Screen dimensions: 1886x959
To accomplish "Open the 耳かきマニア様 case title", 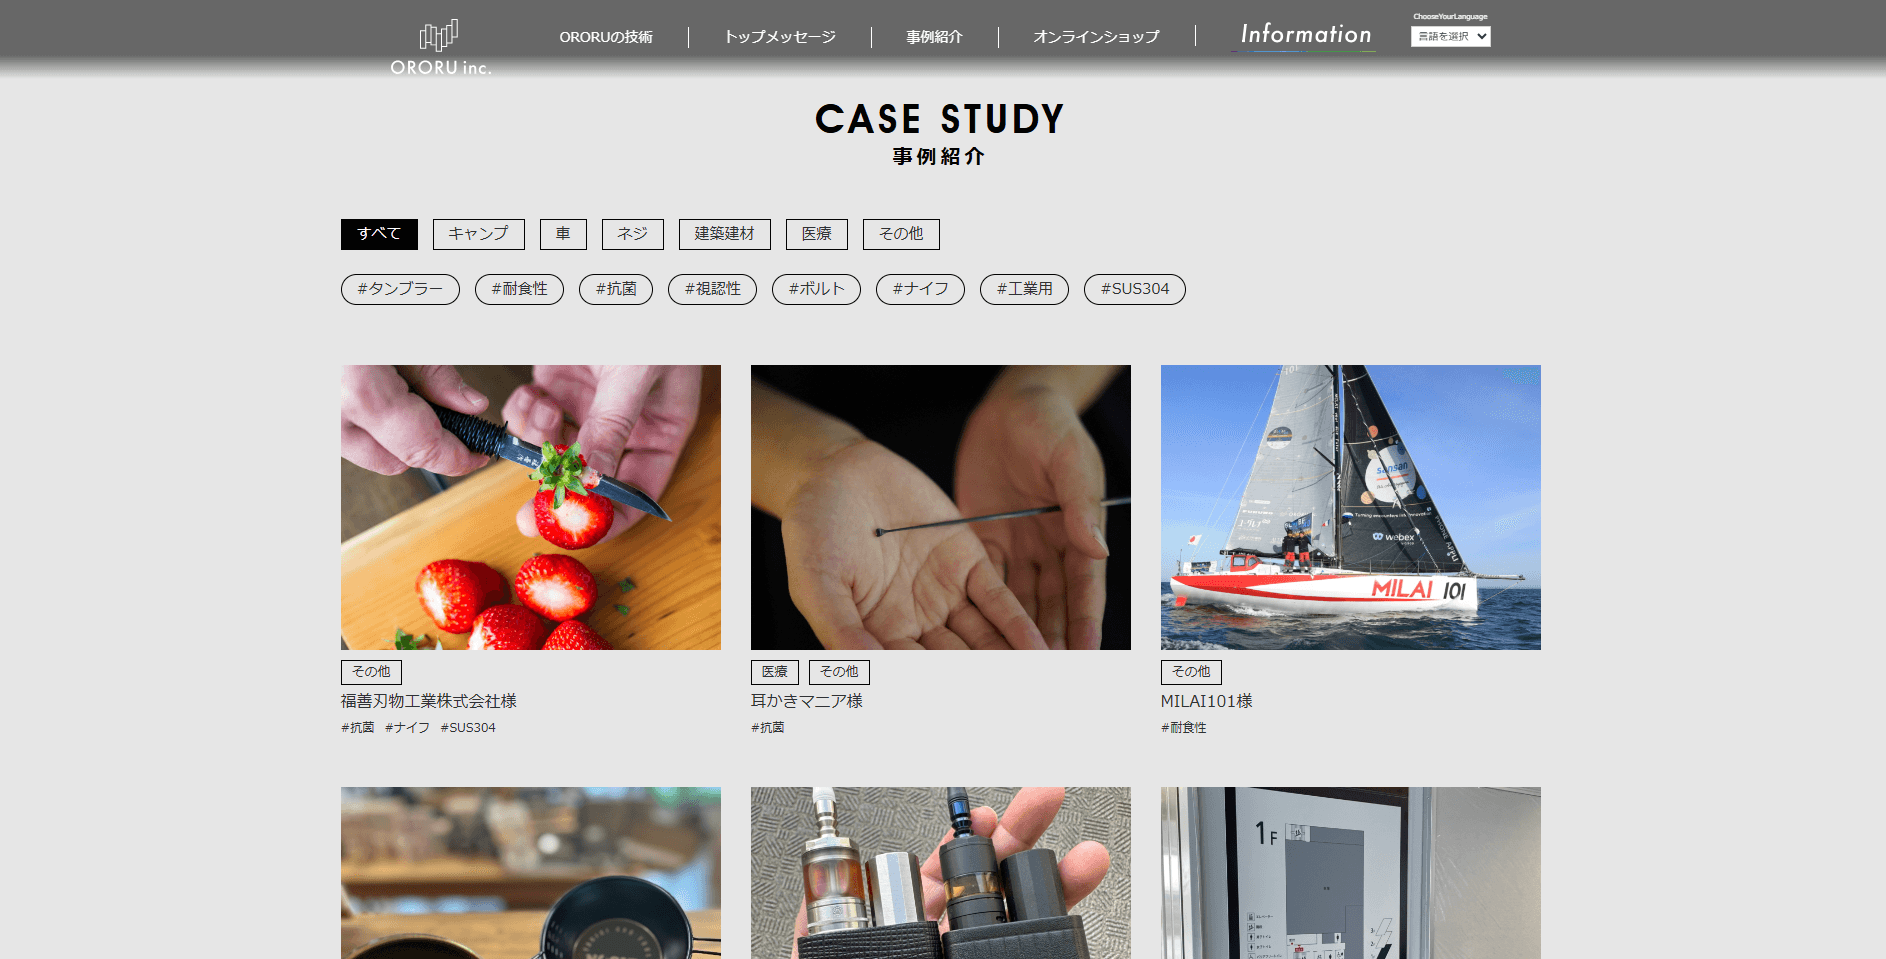I will [807, 701].
